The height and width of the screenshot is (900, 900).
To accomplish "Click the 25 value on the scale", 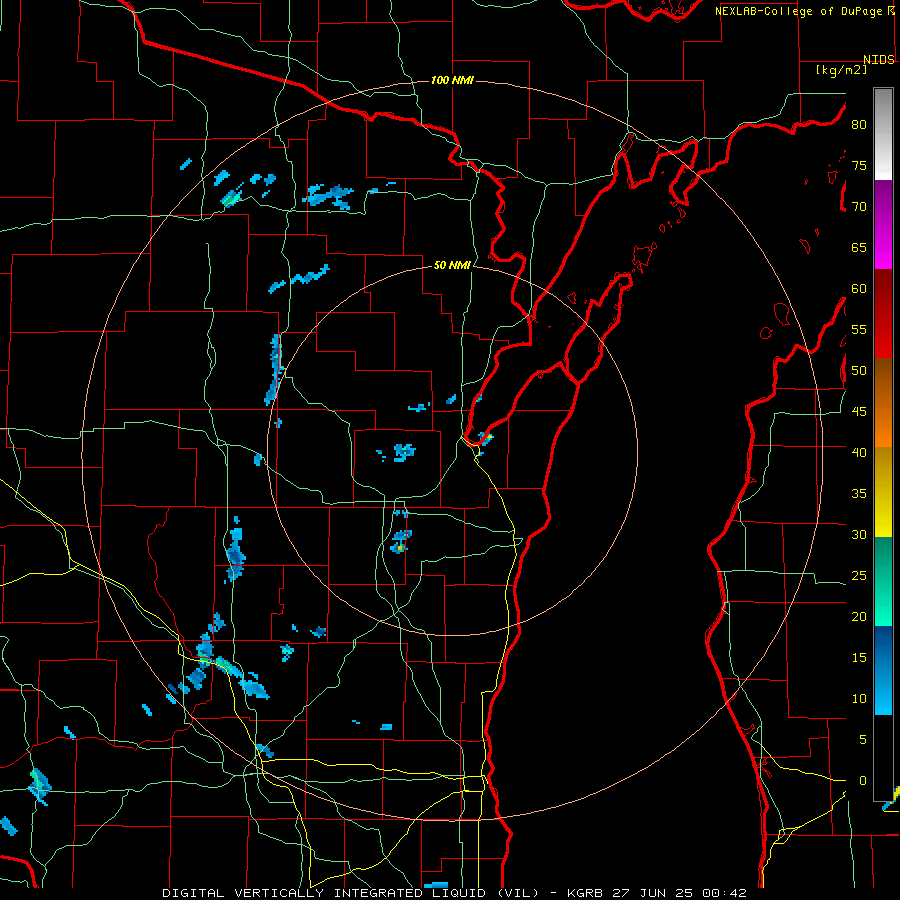I will tap(859, 576).
